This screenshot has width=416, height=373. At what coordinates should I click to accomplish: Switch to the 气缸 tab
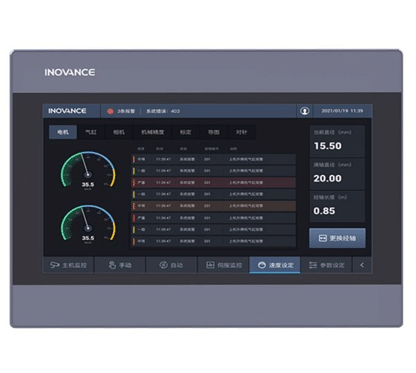[91, 132]
